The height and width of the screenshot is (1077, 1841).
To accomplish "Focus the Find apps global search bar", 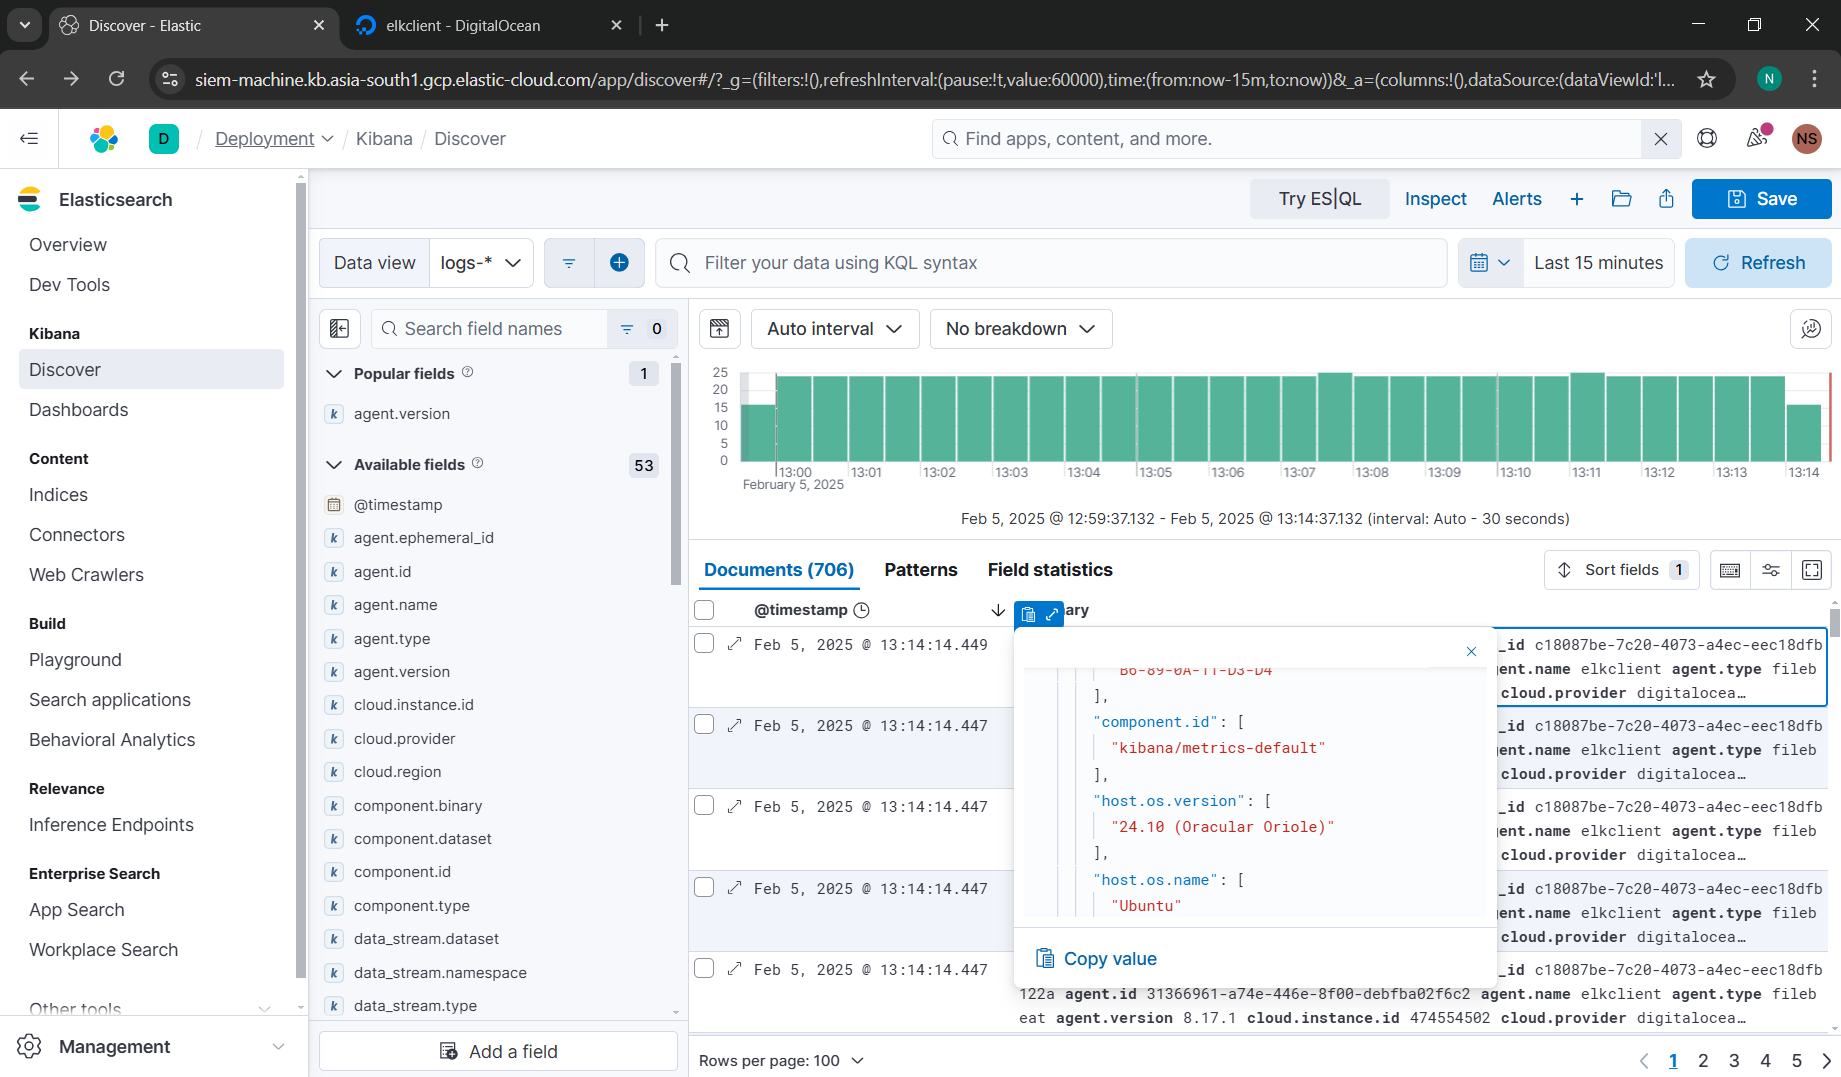I will [x=1287, y=139].
